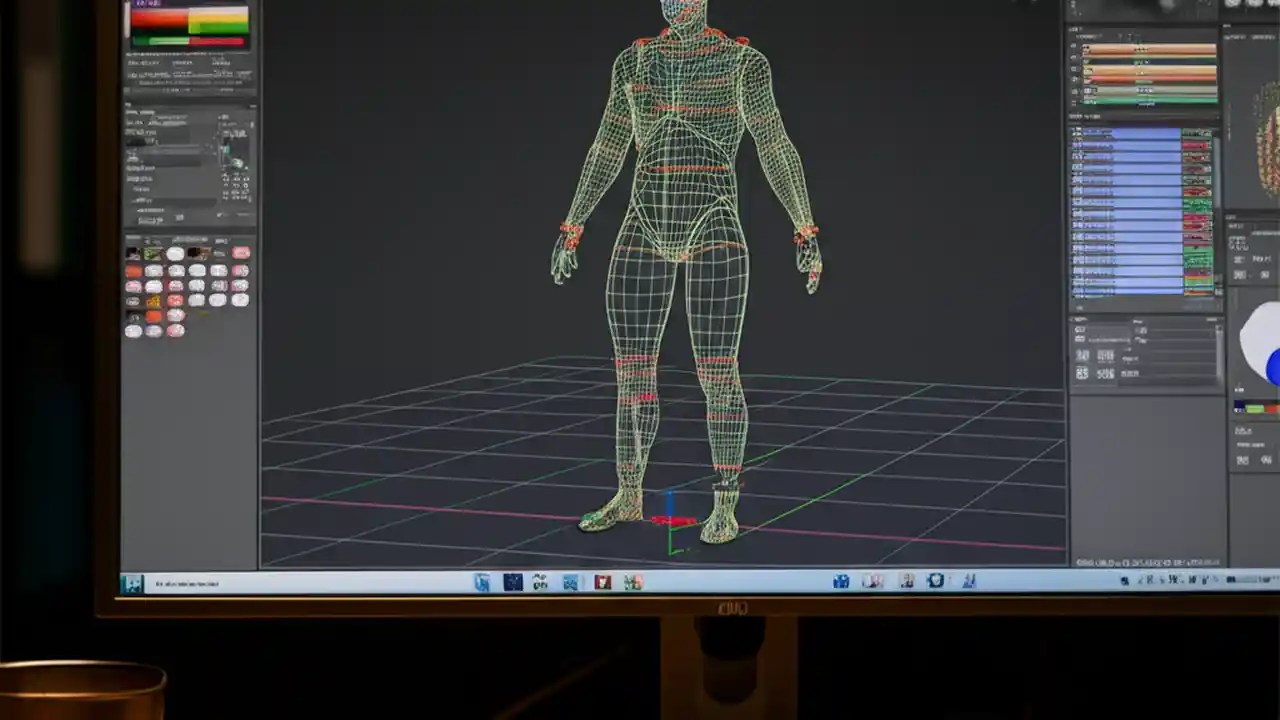Select the first brush thumbnail in the left palette
Image resolution: width=1280 pixels, height=720 pixels.
coord(134,253)
